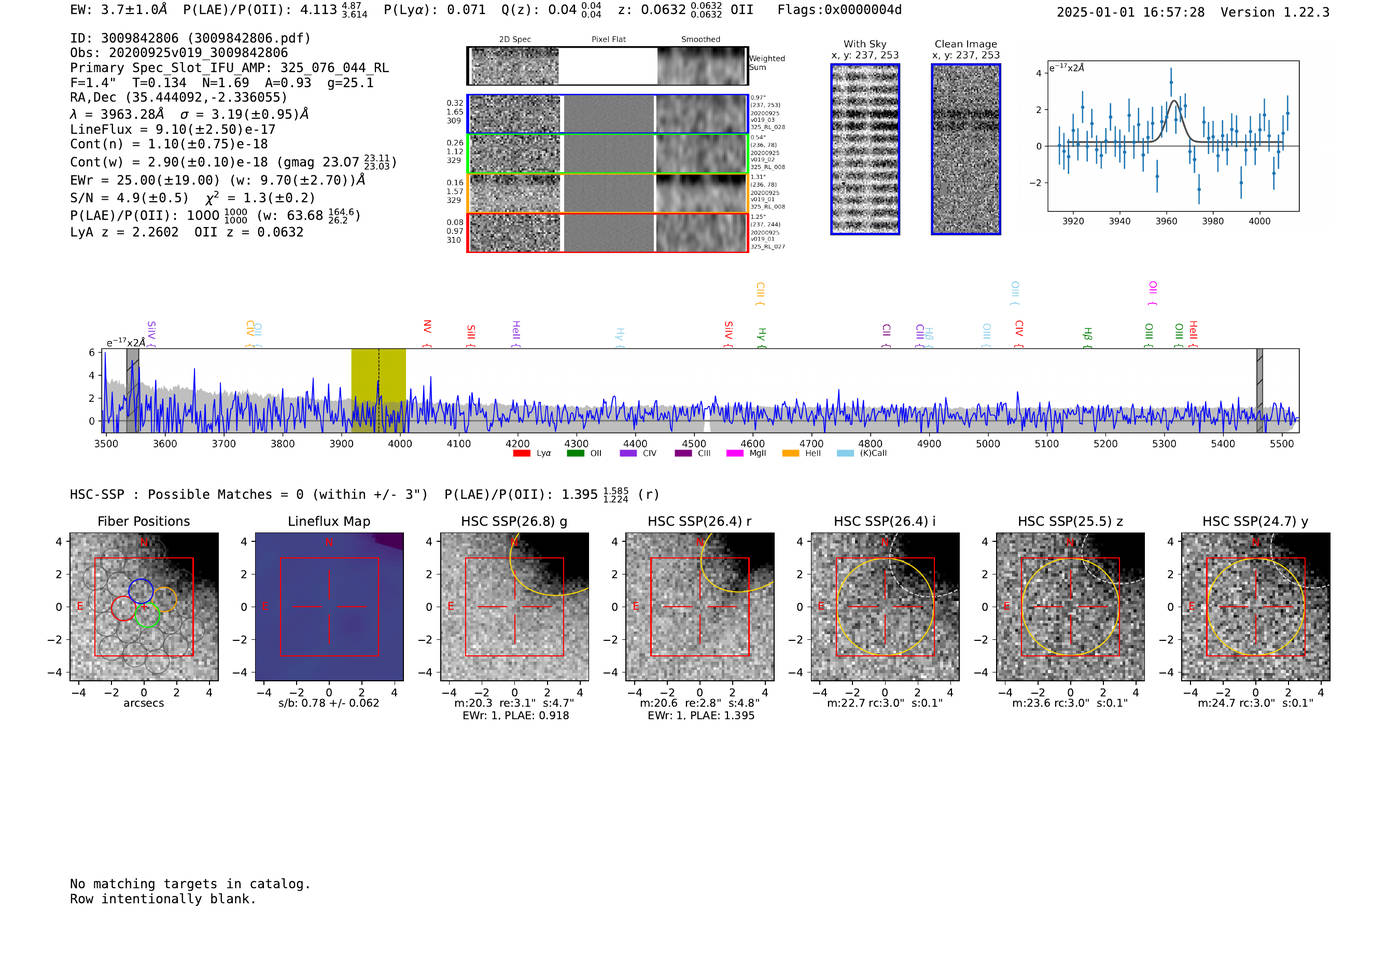Click the orange-framed 2D spectrum row
The width and height of the screenshot is (1400, 953).
point(607,193)
